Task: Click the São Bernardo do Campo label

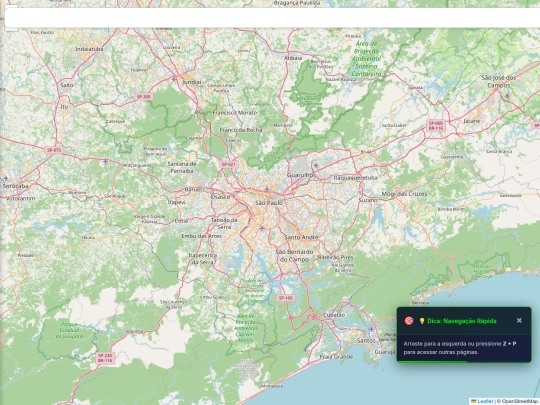Action: [x=294, y=256]
